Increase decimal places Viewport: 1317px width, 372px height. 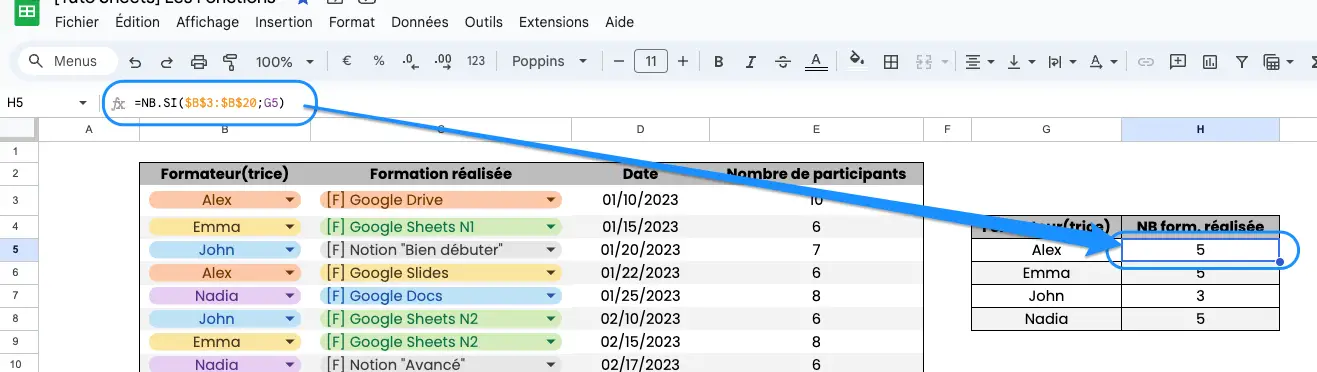(442, 62)
